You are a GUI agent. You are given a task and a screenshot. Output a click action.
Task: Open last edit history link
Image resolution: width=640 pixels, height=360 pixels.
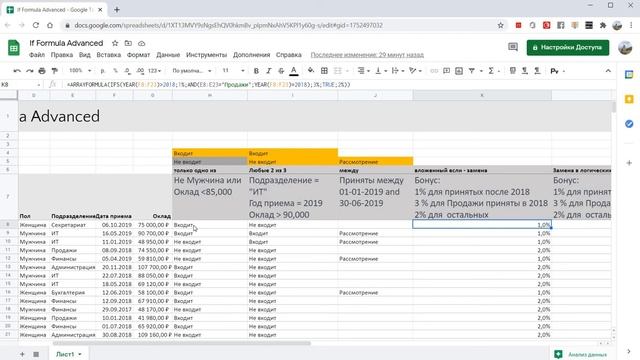(367, 55)
